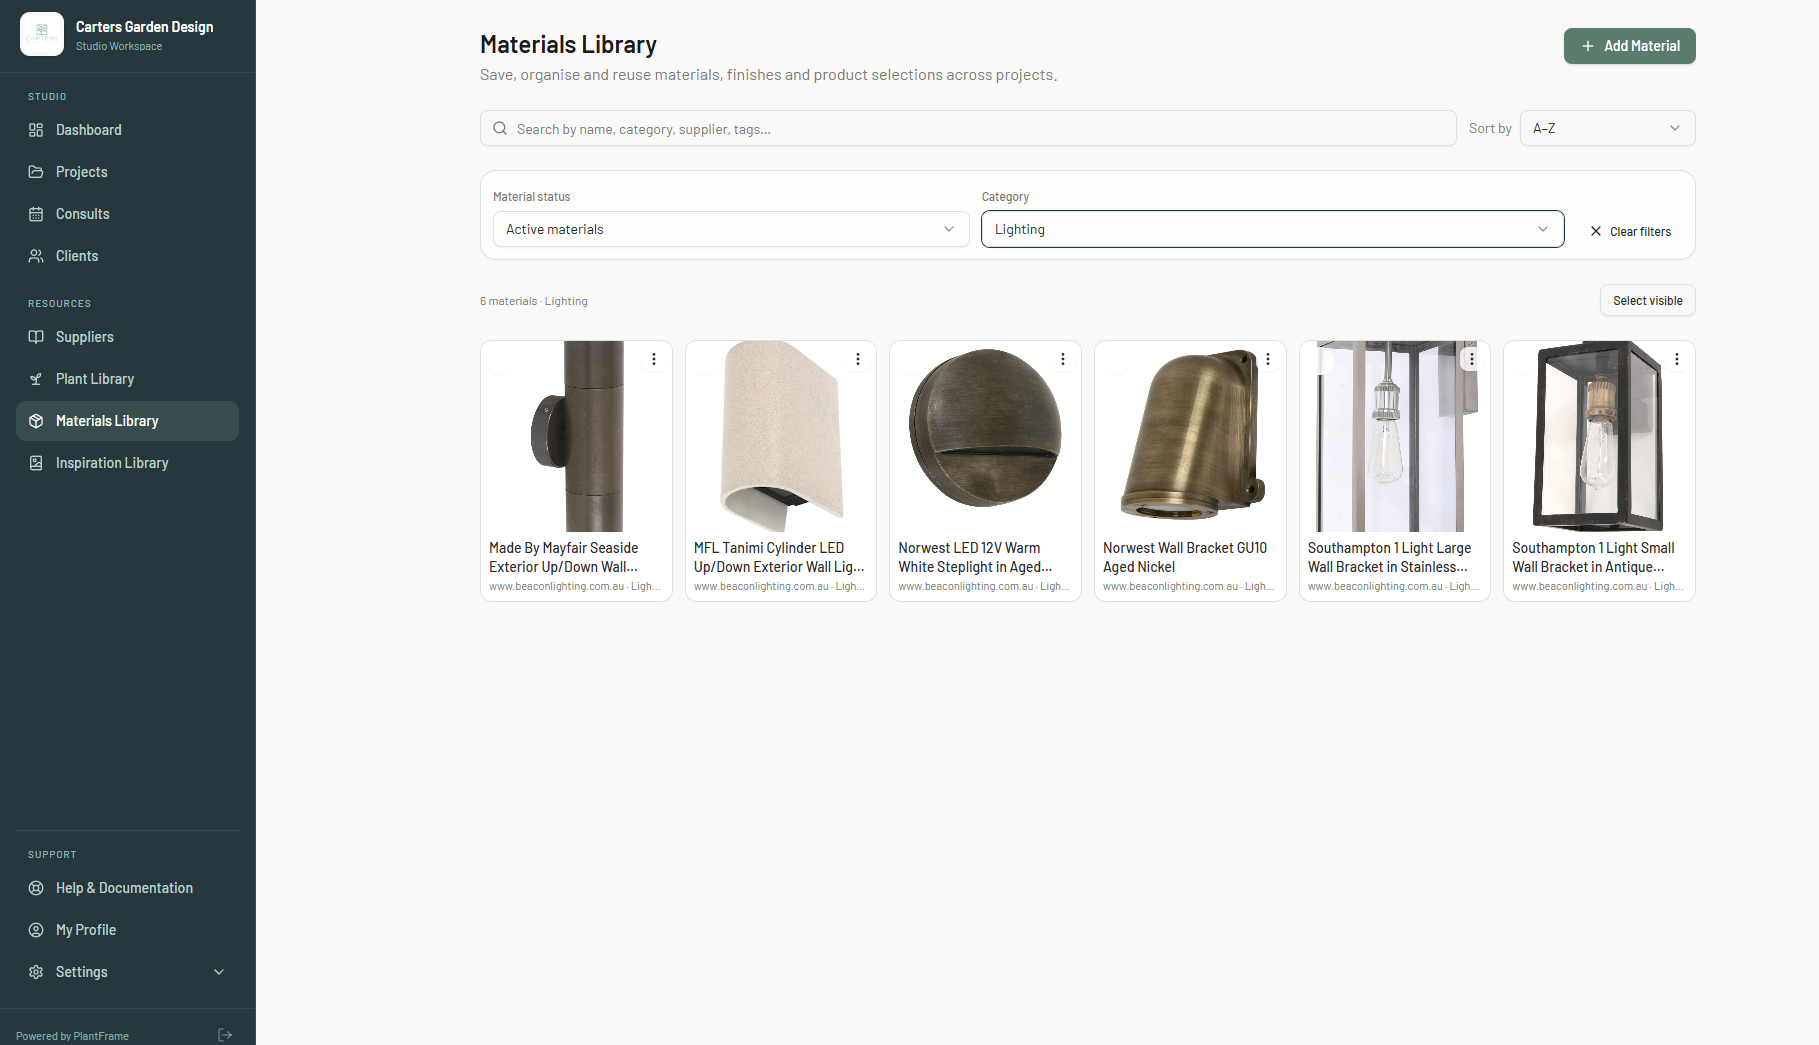Screen dimensions: 1819x1045
Task: Open the Sort by A–Z dropdown
Action: [1607, 128]
